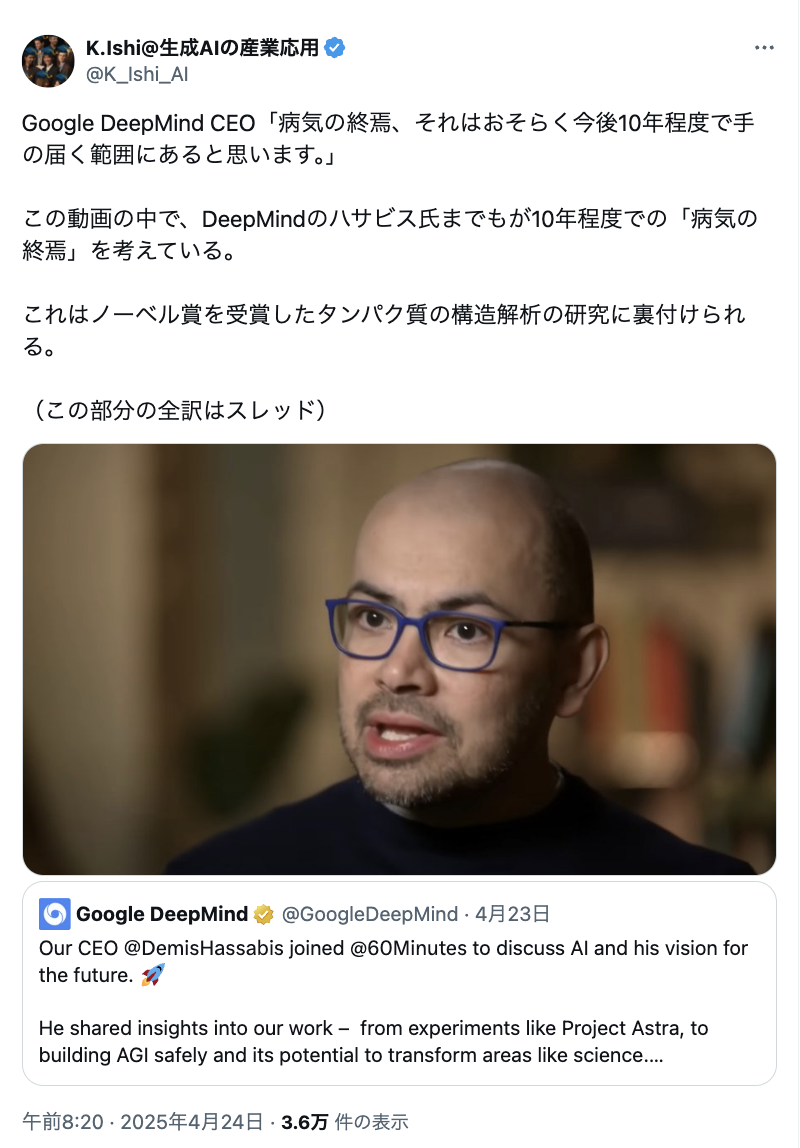The image size is (800, 1148).
Task: Open the @GoogleDeepMind handle
Action: click(370, 914)
